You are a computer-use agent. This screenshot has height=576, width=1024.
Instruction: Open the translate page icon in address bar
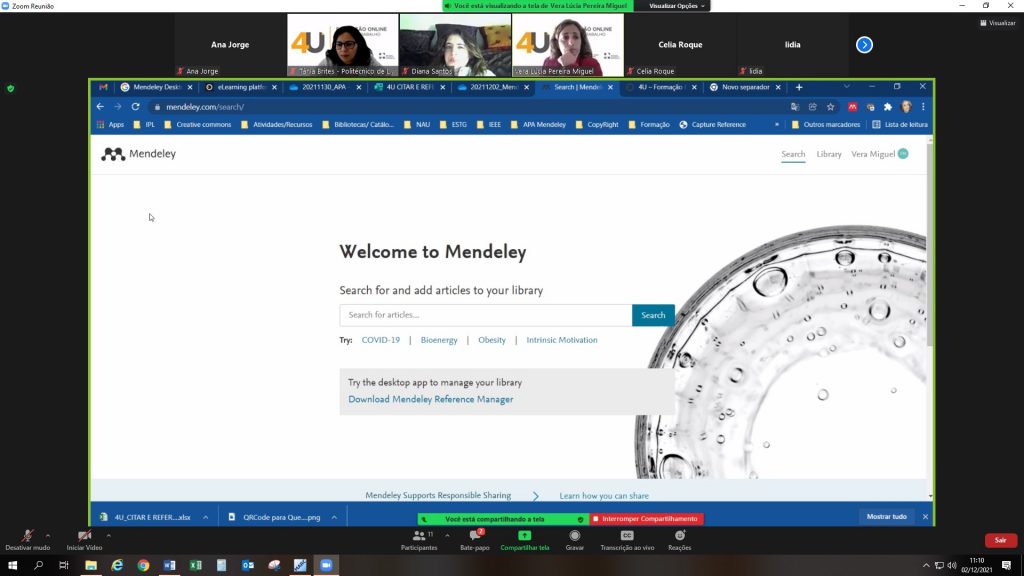(x=795, y=106)
